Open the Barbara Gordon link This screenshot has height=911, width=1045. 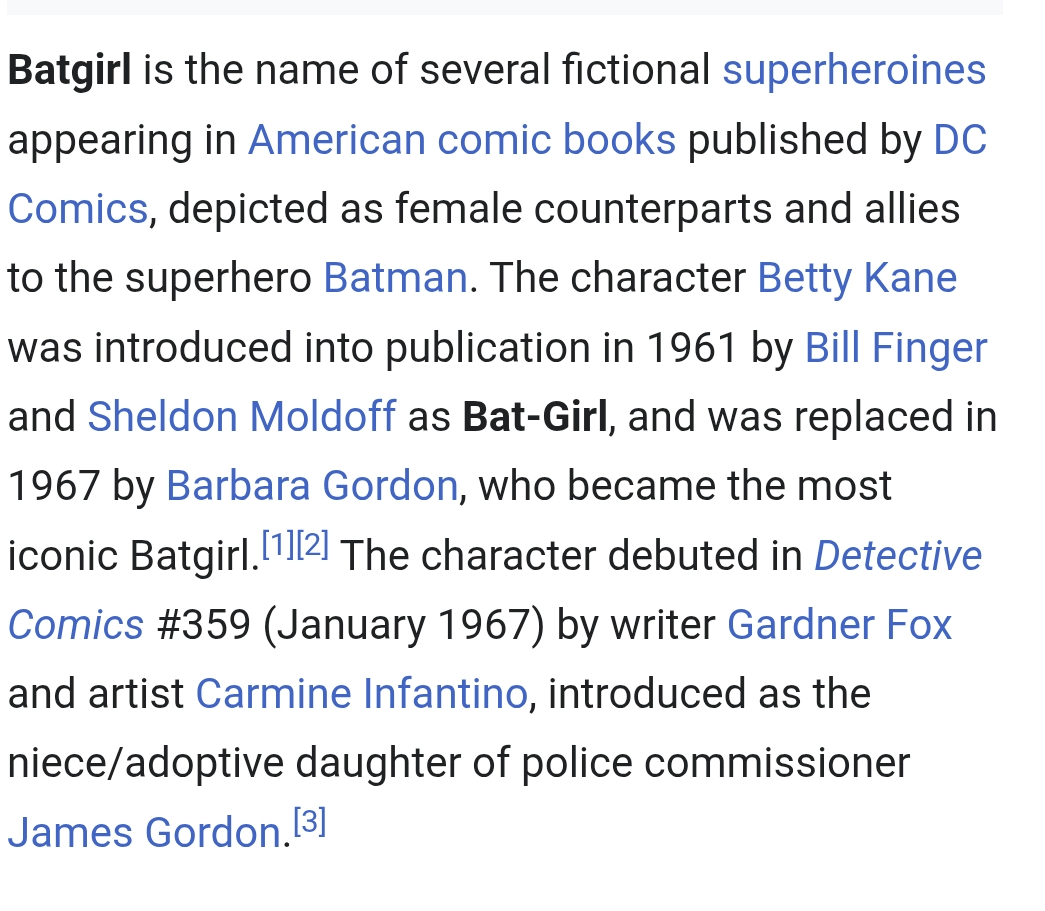(x=312, y=485)
